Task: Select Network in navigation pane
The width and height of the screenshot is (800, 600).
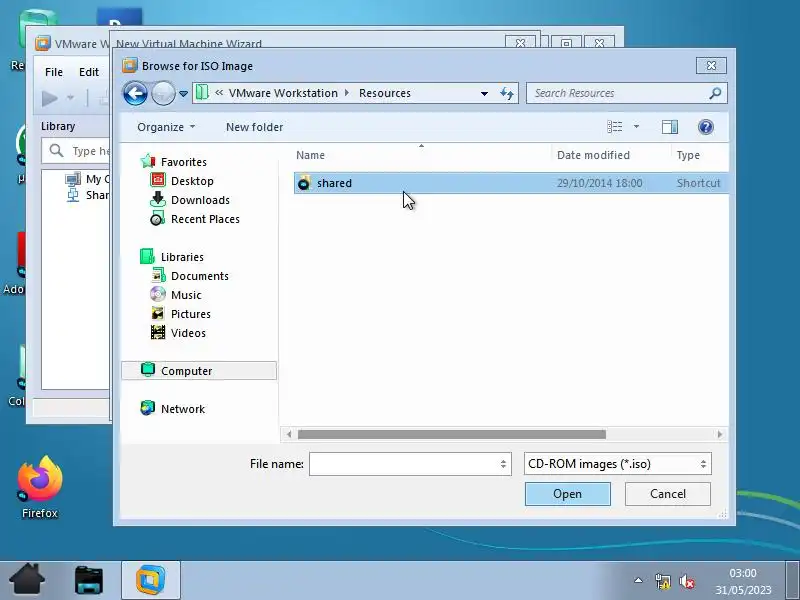Action: (x=183, y=409)
